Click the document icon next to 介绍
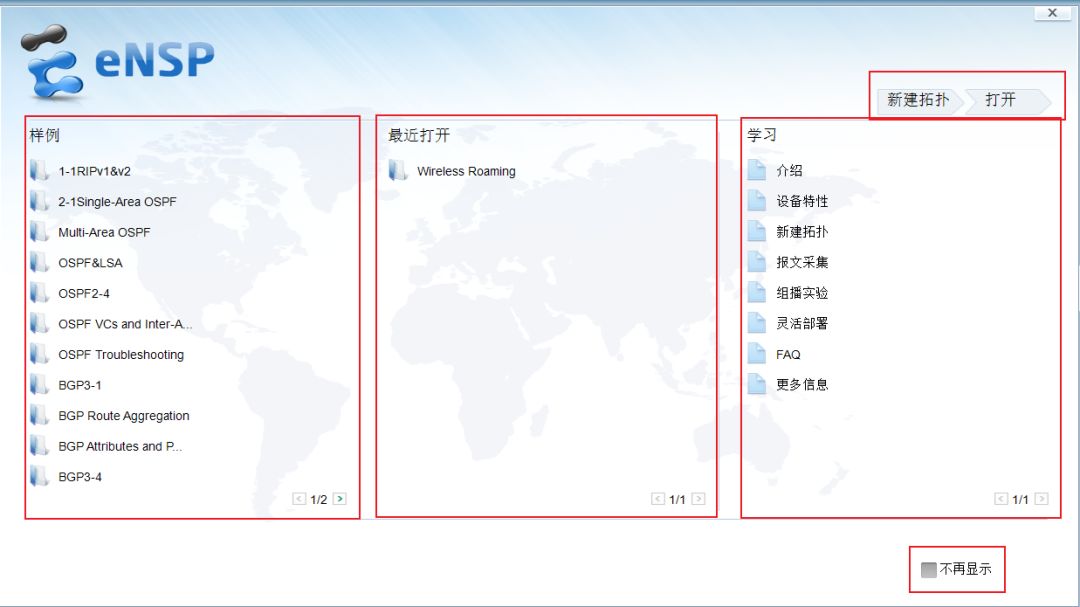 tap(757, 169)
